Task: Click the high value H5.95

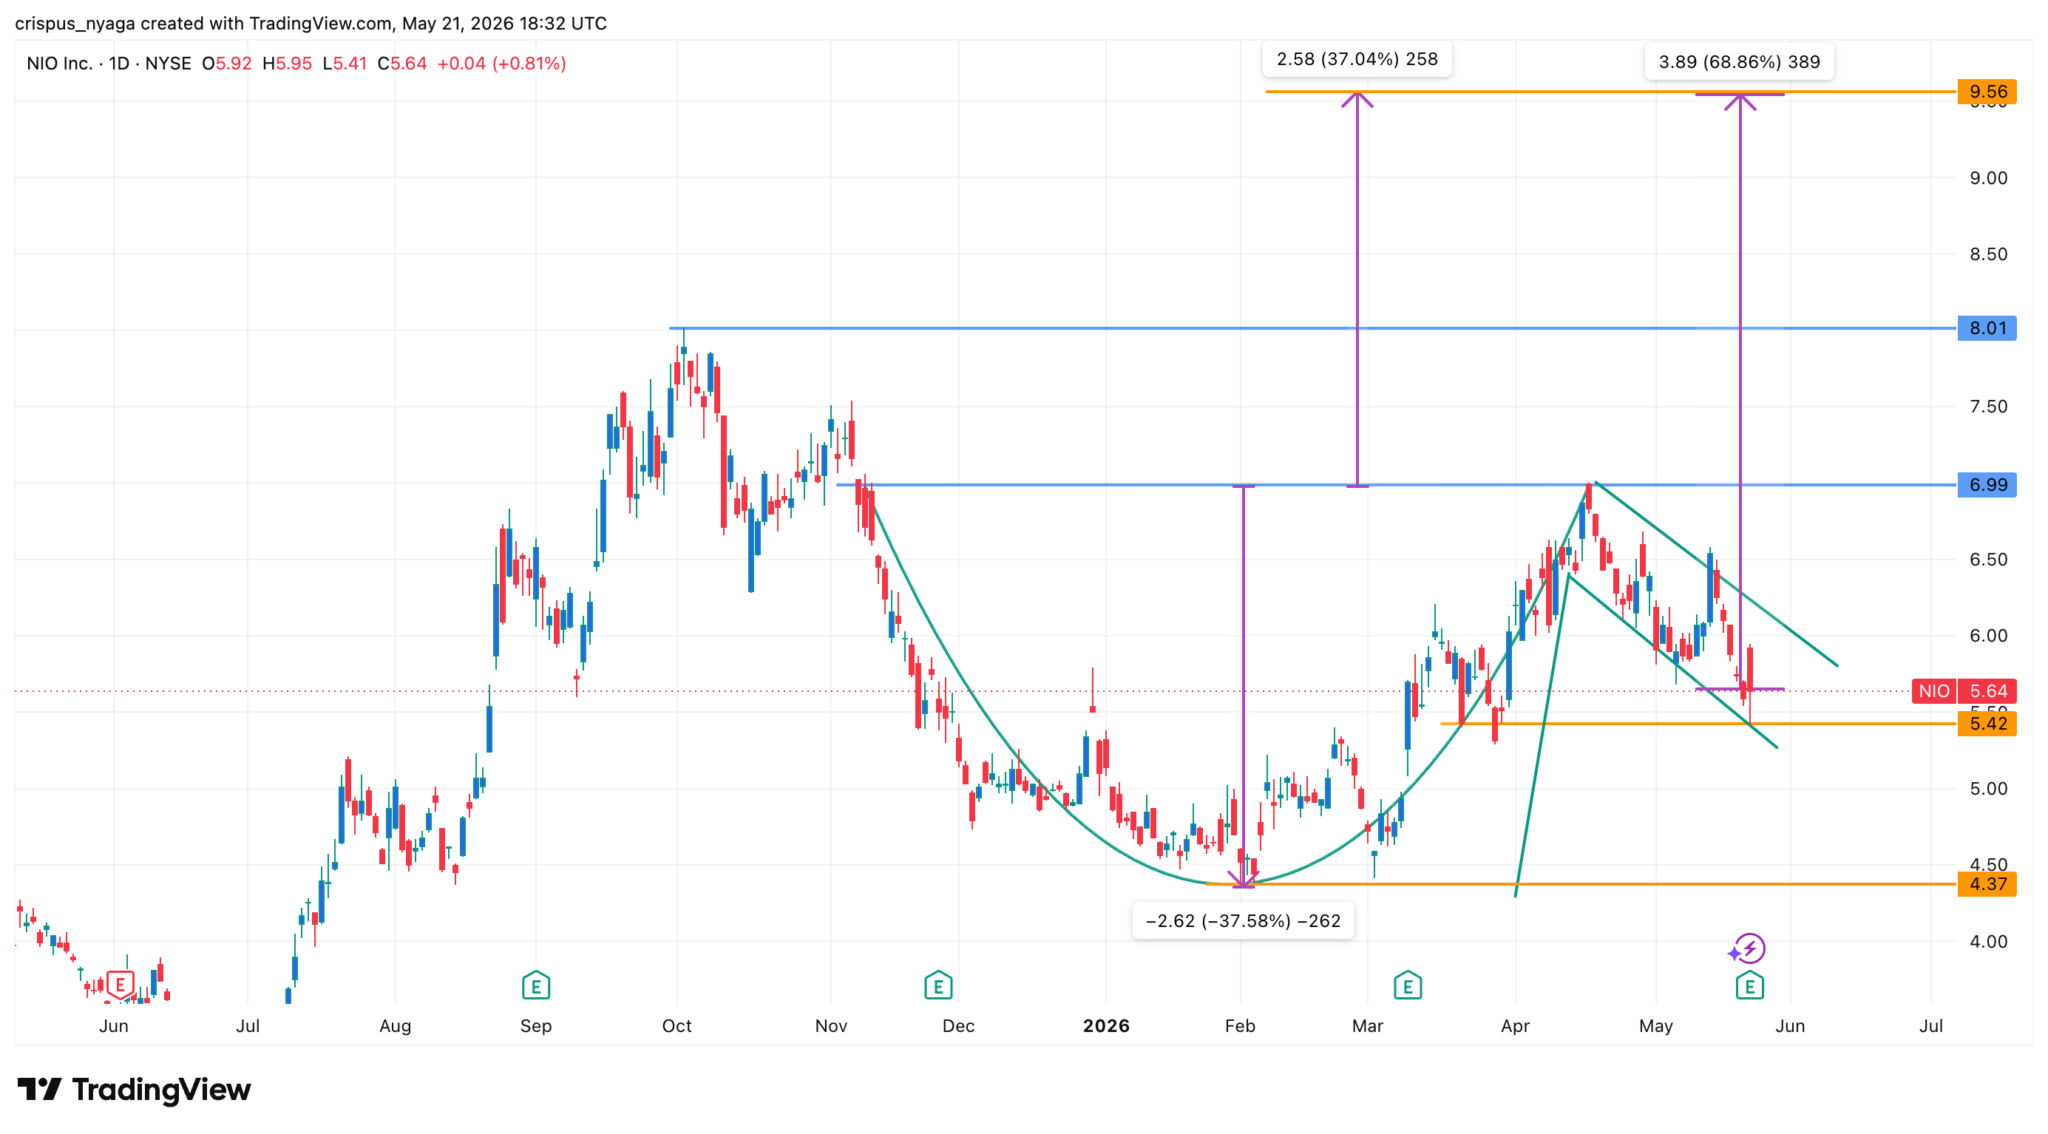Action: [x=287, y=63]
